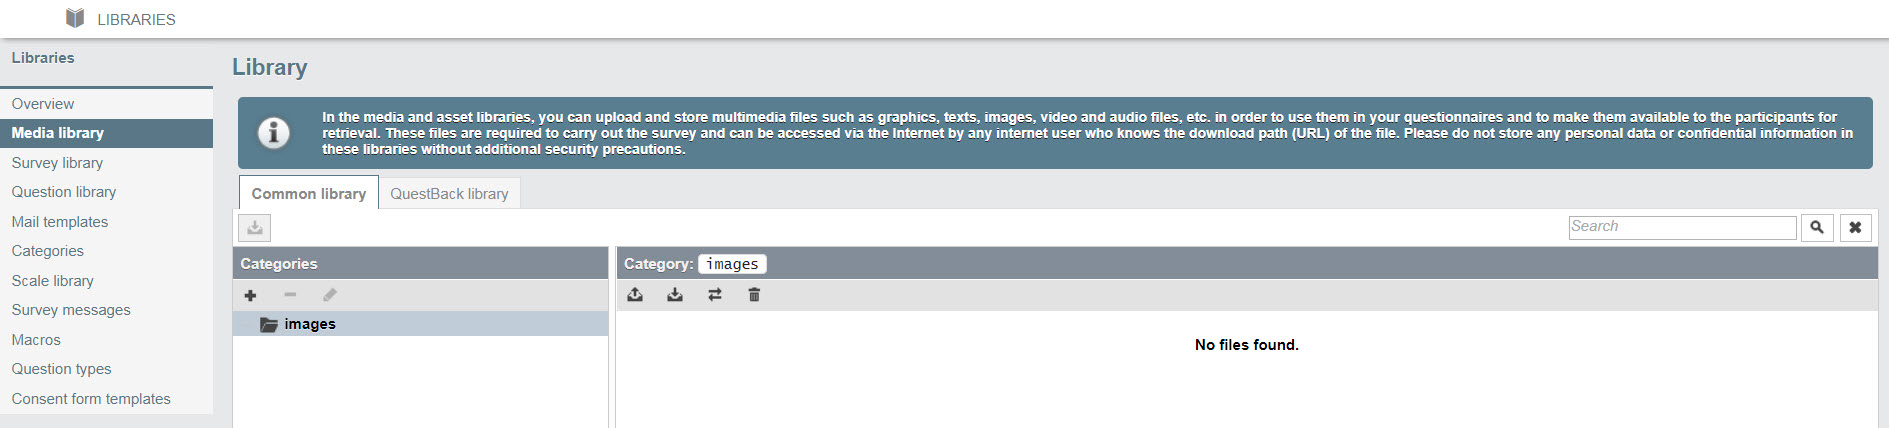Screen dimensions: 1889x428
Task: Click into the Search input field
Action: 1682,227
